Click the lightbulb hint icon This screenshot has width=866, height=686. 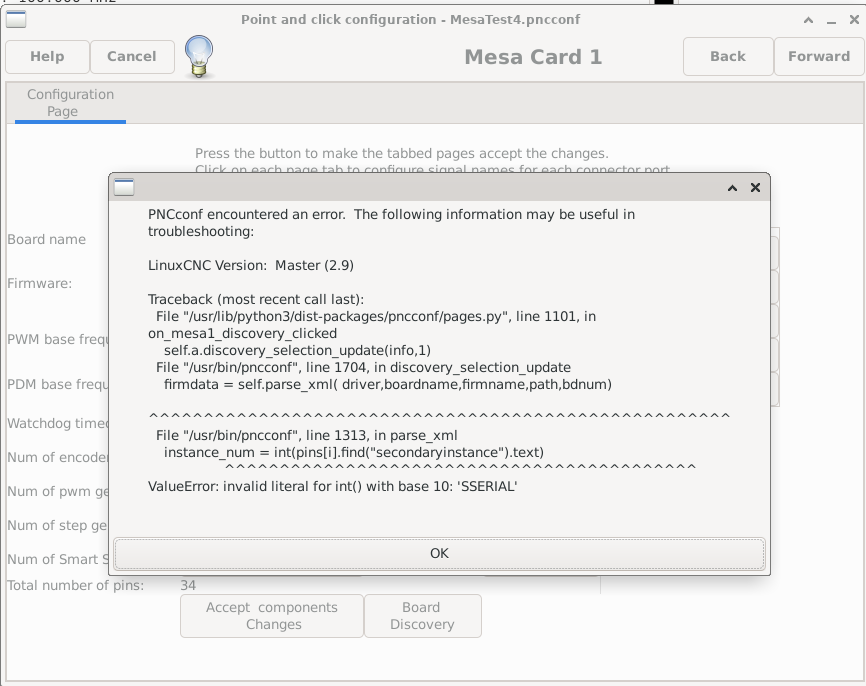tap(199, 56)
